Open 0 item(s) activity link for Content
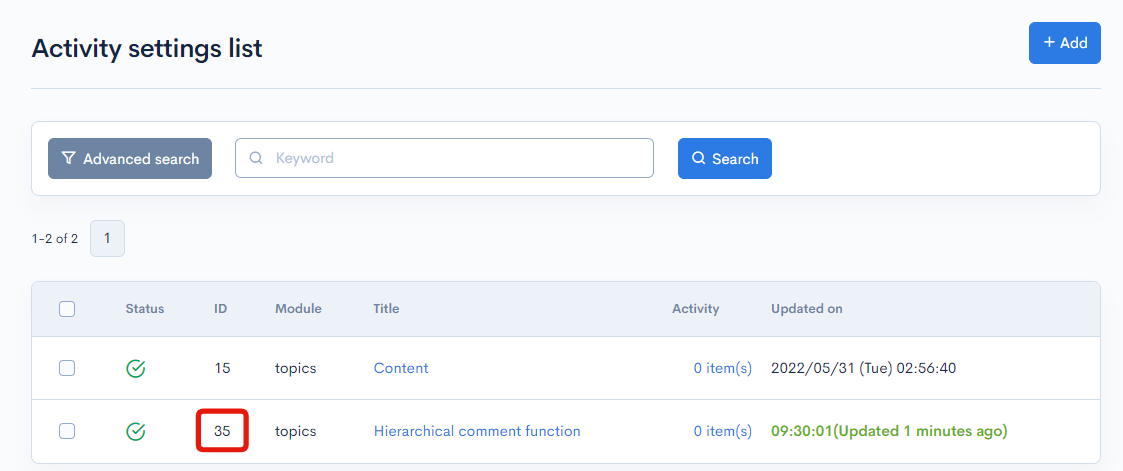The height and width of the screenshot is (471, 1123). 723,368
